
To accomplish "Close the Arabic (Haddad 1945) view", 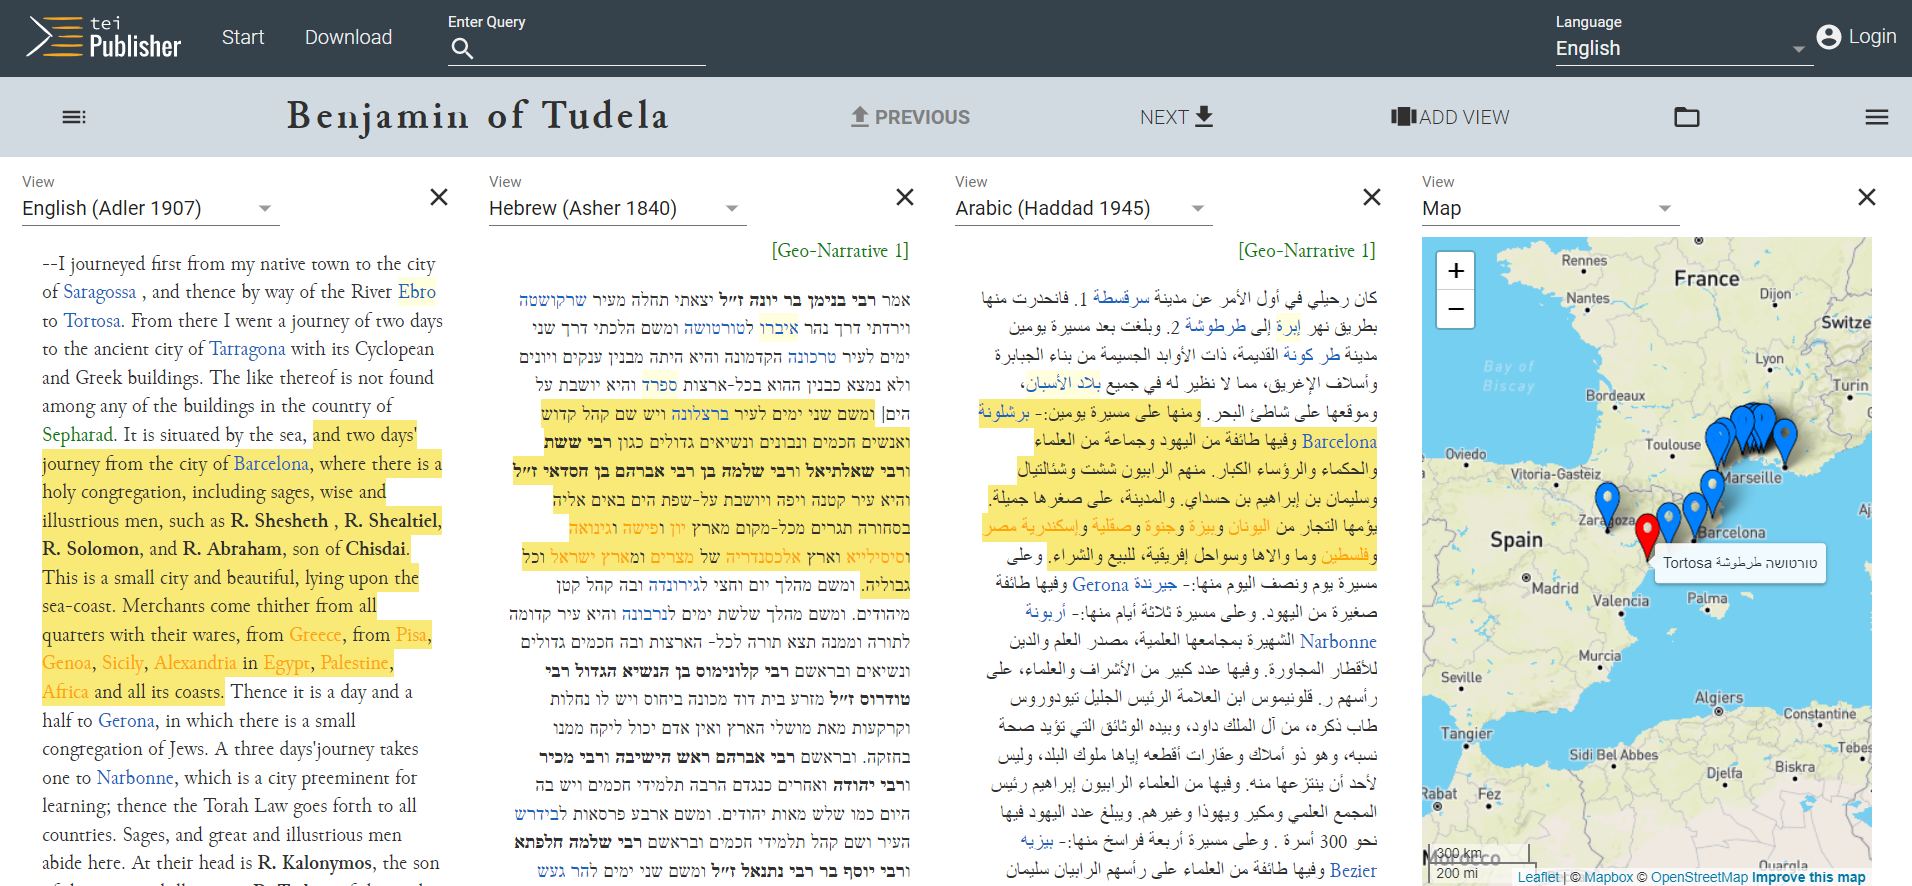I will pos(1372,197).
